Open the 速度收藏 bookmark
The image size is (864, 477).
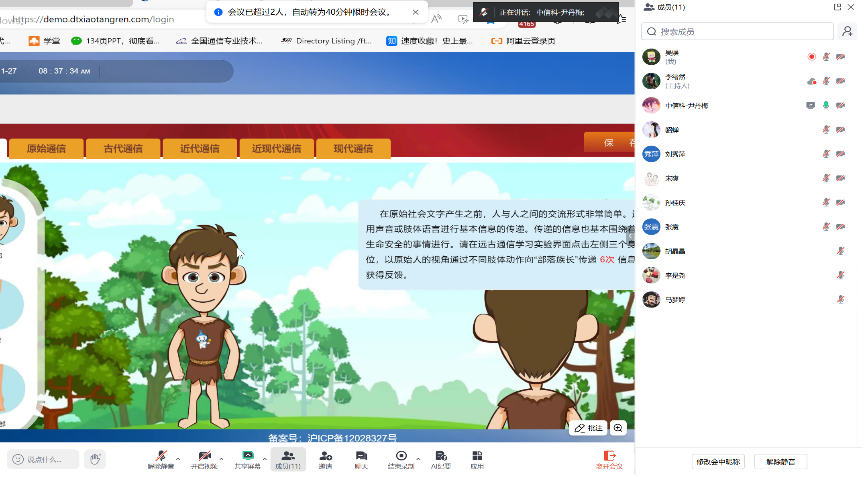430,41
